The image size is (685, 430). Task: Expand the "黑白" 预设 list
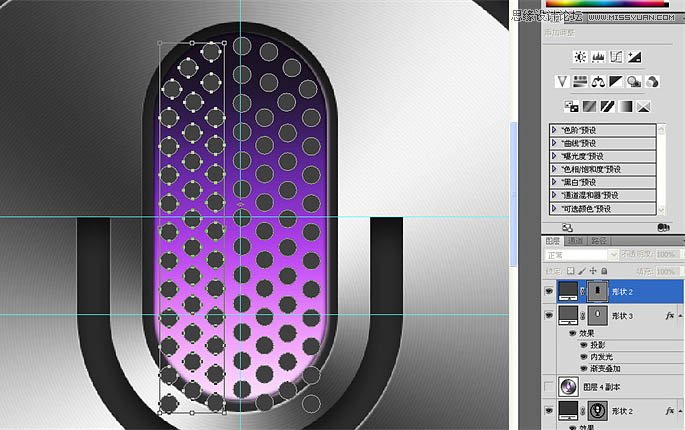tap(554, 182)
